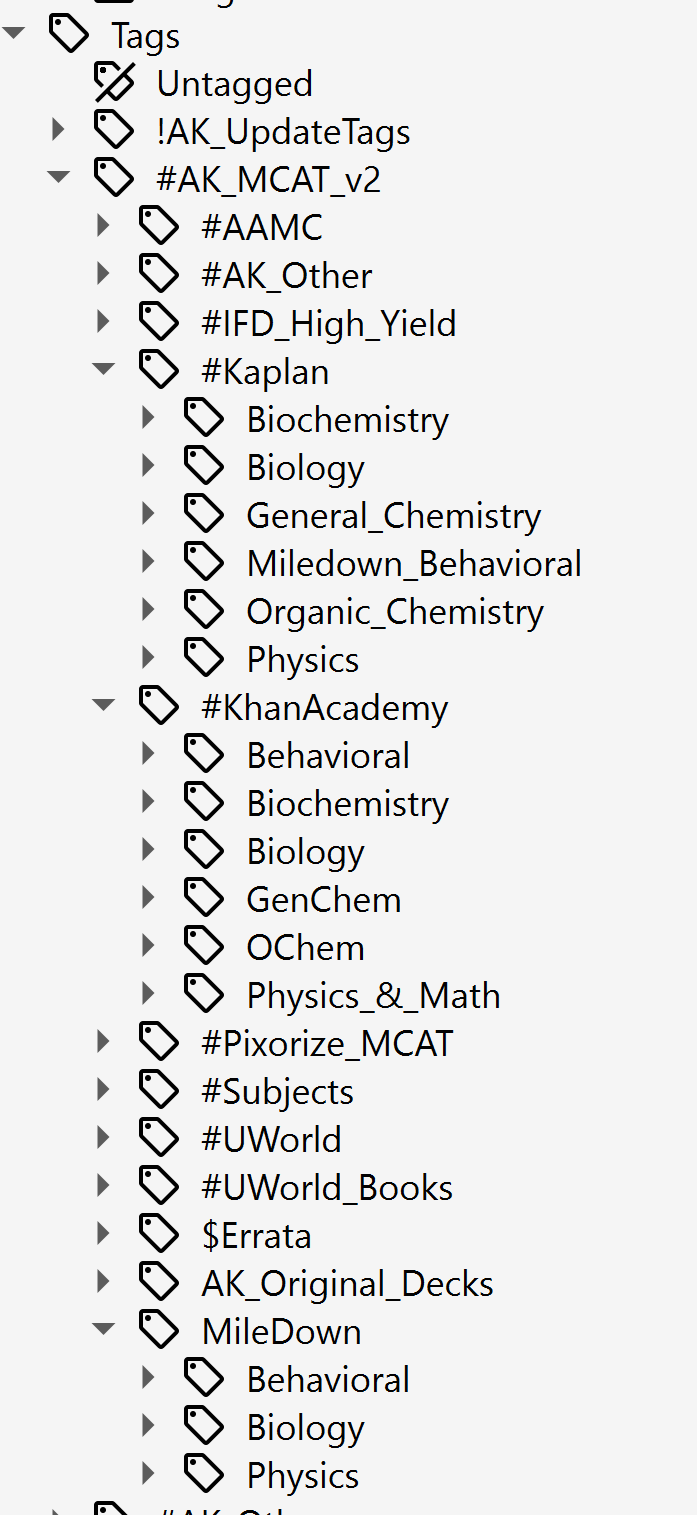Collapse the #AK_MCAT_v2 tag tree
Image resolution: width=697 pixels, height=1515 pixels.
pyautogui.click(x=58, y=178)
